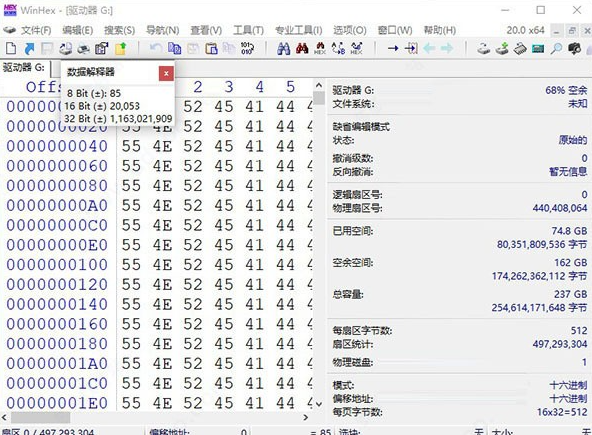Viewport: 592px width, 435px height.
Task: Click the 32 Bit value 1,163,021,909
Action: click(x=141, y=119)
